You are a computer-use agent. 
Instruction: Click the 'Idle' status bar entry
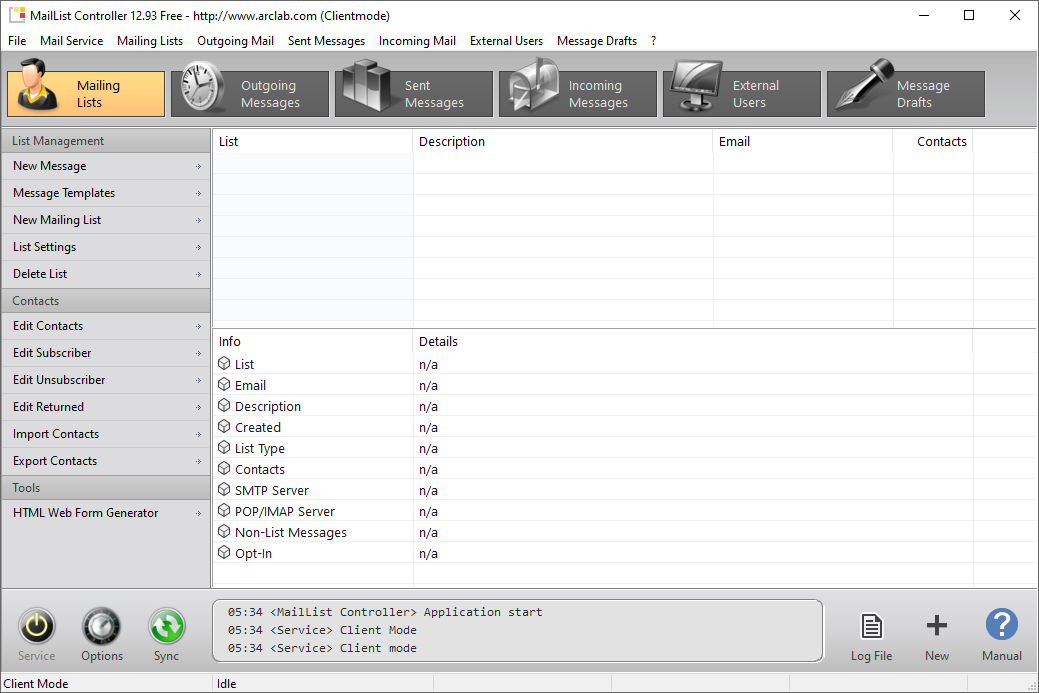pos(227,684)
